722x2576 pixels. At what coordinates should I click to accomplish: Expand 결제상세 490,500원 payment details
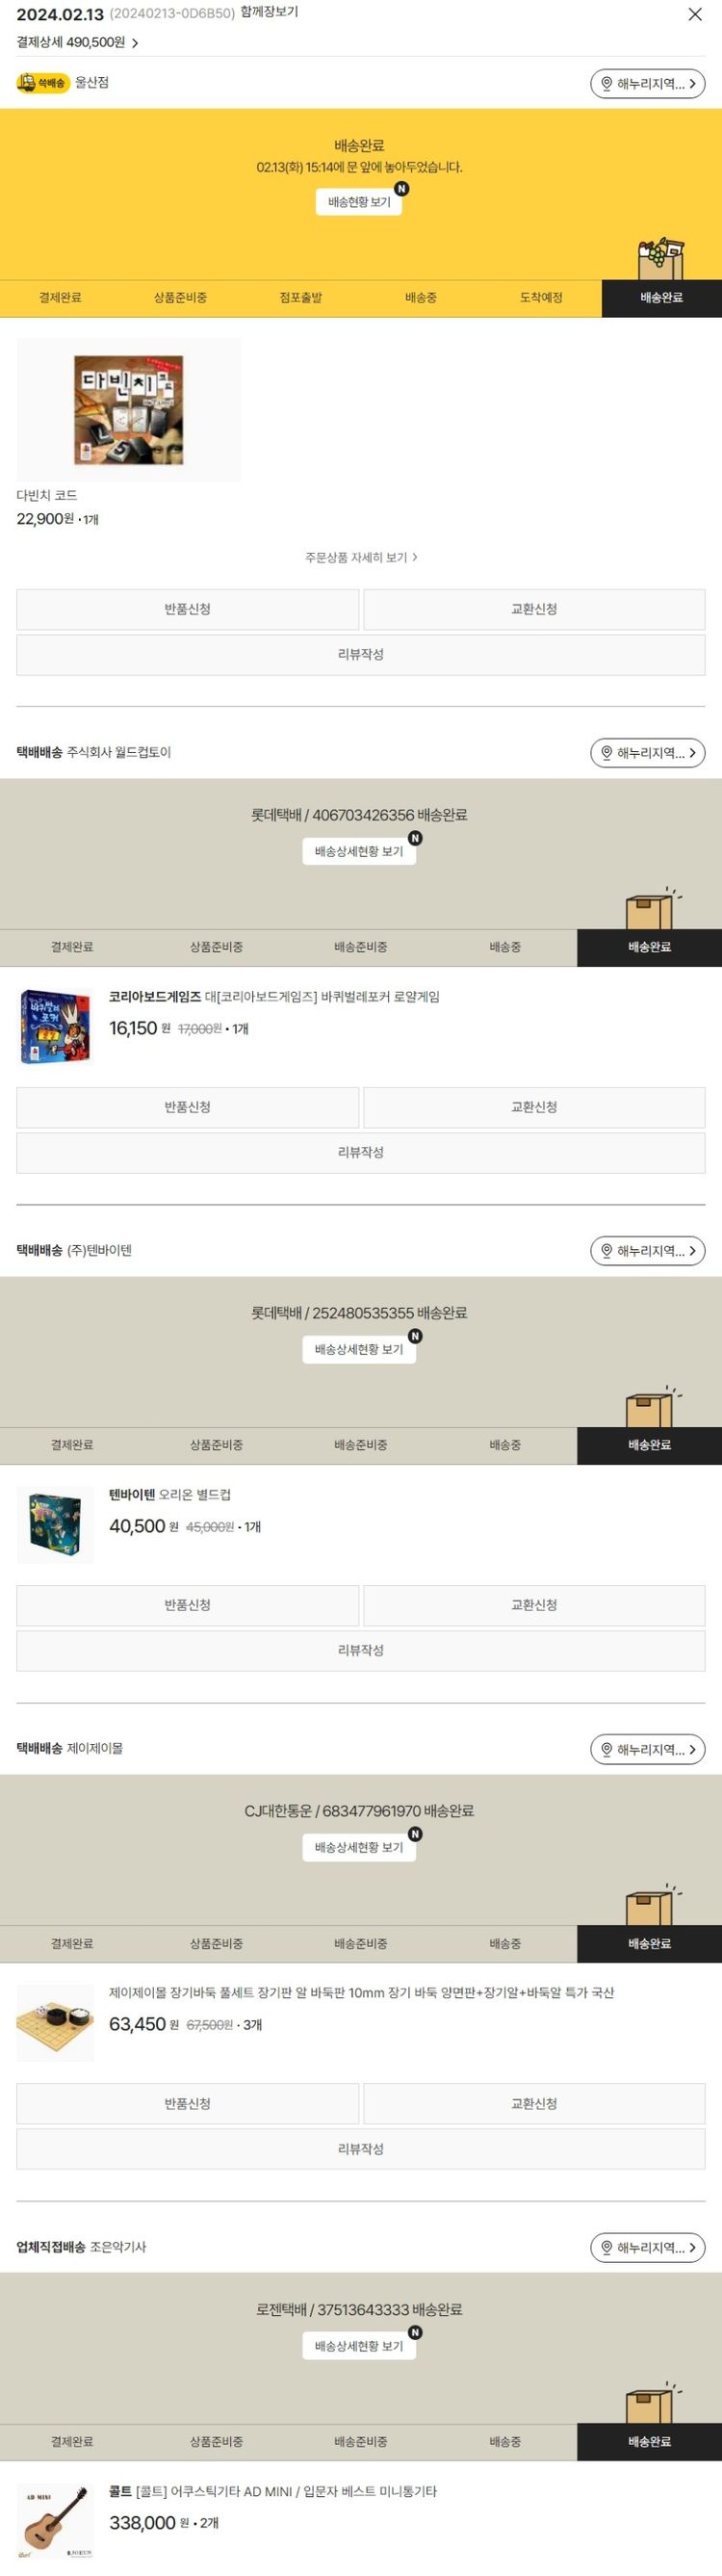tap(77, 43)
